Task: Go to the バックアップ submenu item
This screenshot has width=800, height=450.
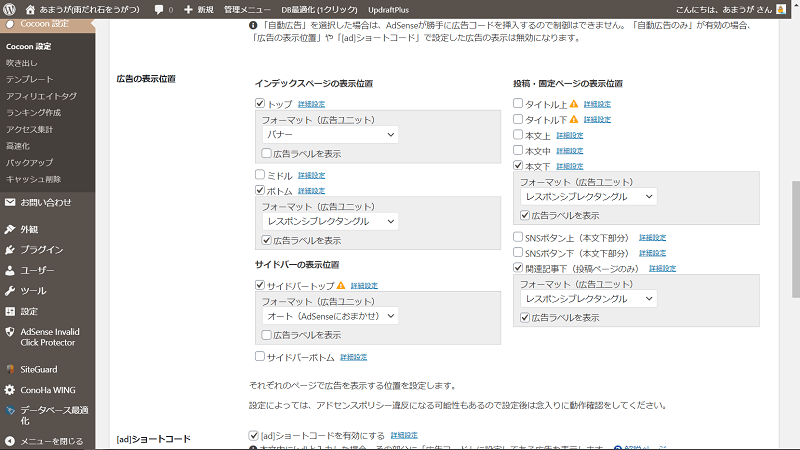Action: tap(30, 161)
